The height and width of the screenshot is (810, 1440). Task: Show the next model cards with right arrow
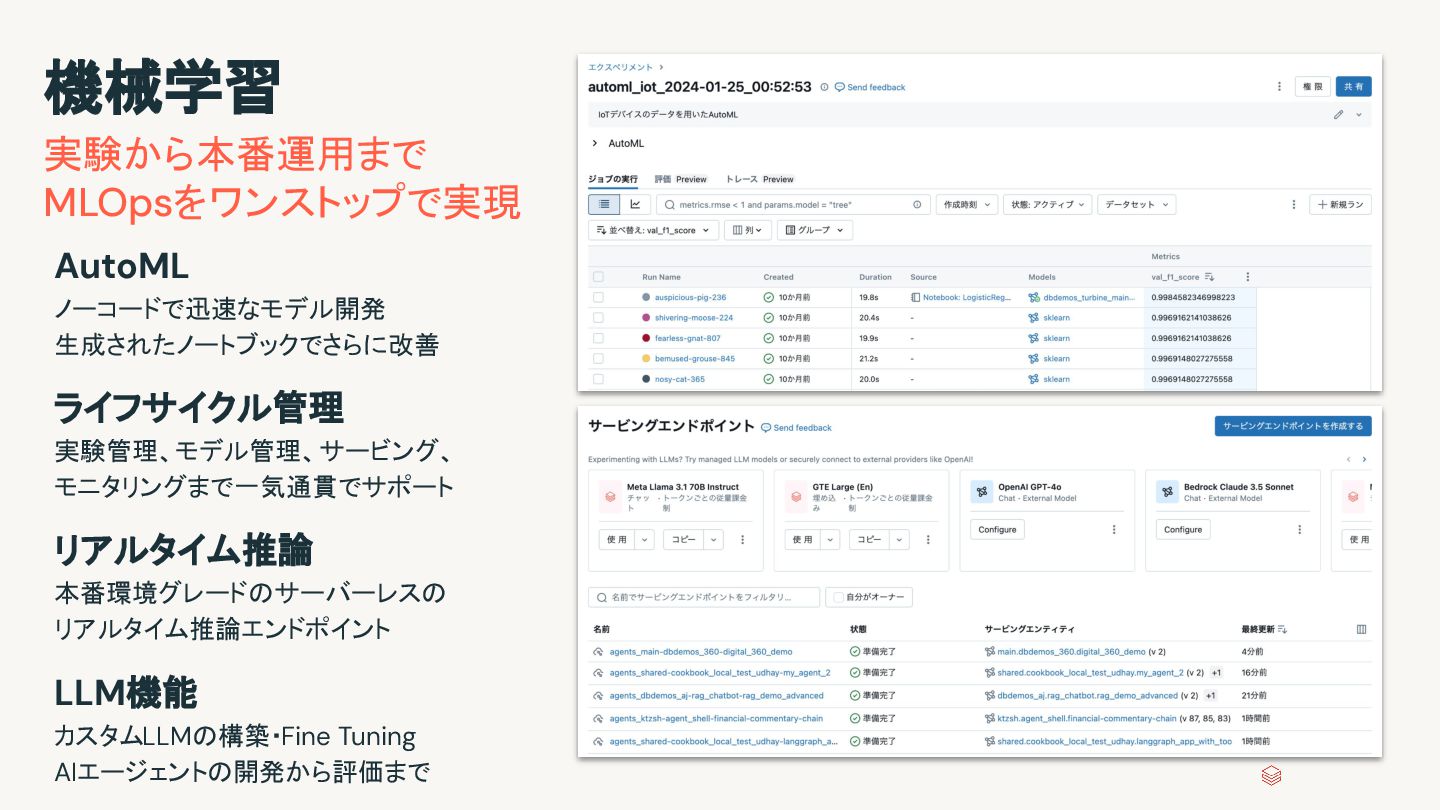click(1364, 459)
